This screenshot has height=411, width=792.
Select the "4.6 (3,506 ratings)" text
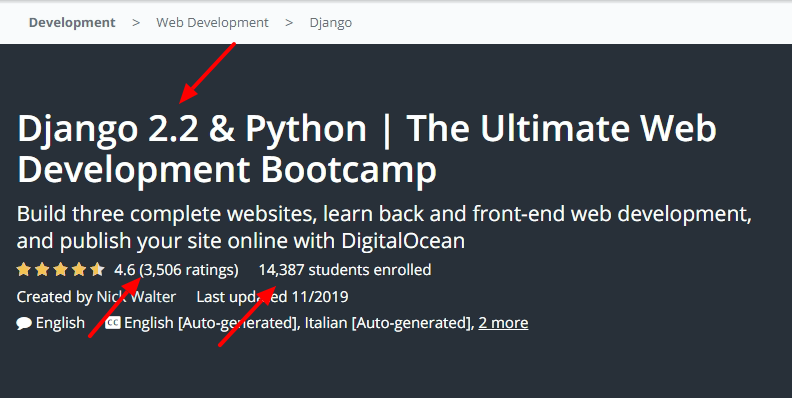pos(176,270)
